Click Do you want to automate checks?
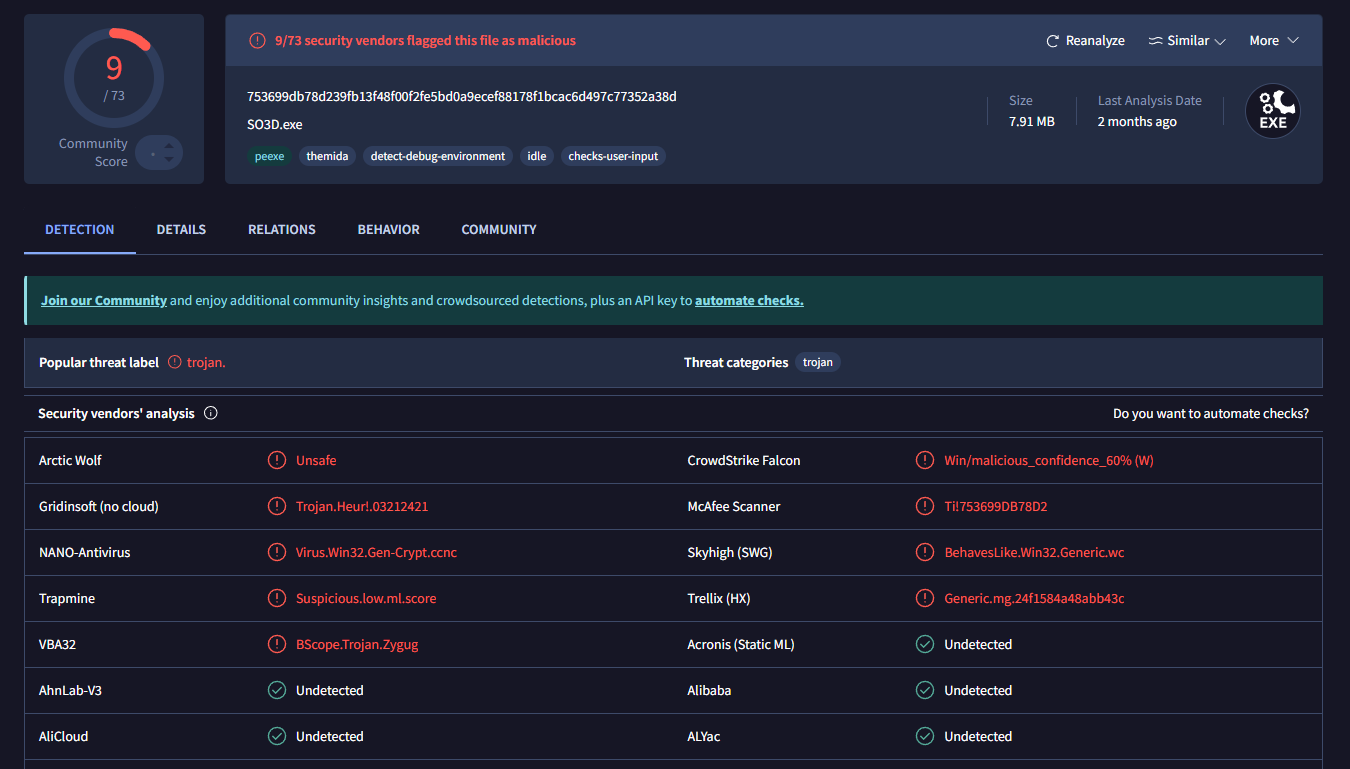The height and width of the screenshot is (769, 1350). tap(1211, 413)
